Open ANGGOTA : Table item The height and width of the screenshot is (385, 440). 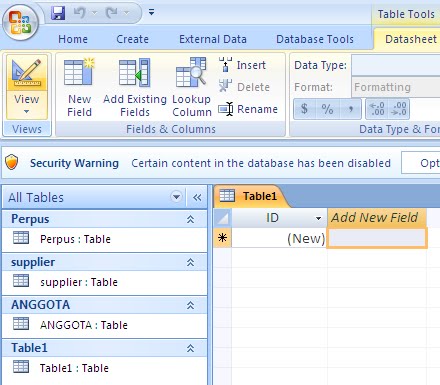point(104,325)
